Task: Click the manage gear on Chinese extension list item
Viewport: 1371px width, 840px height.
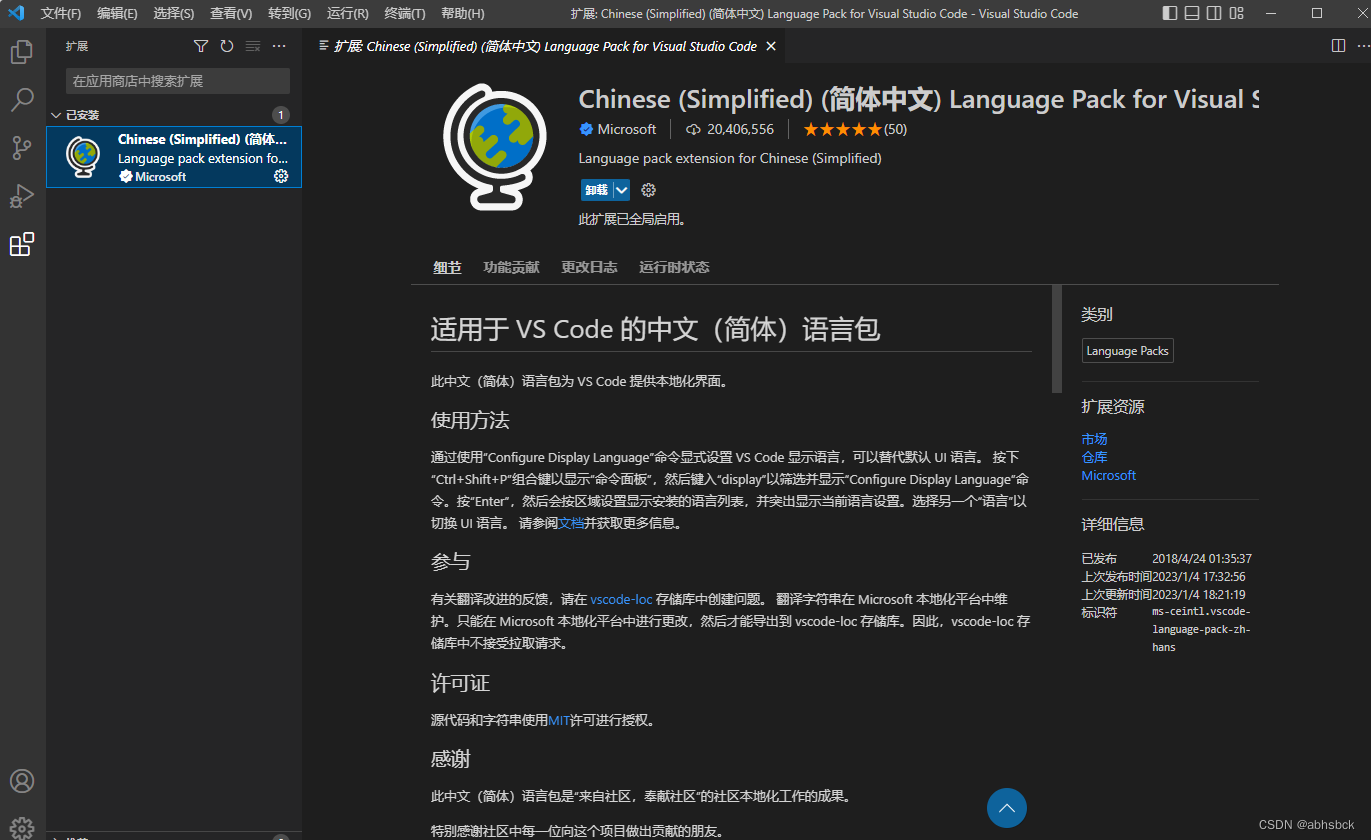Action: pos(281,176)
